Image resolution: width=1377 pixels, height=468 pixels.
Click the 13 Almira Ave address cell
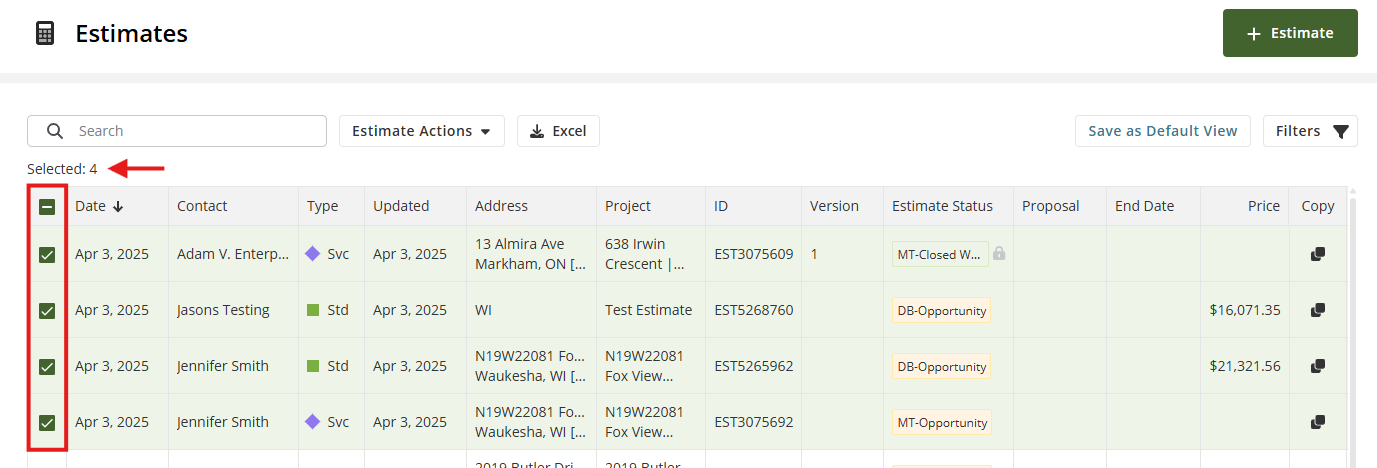530,254
